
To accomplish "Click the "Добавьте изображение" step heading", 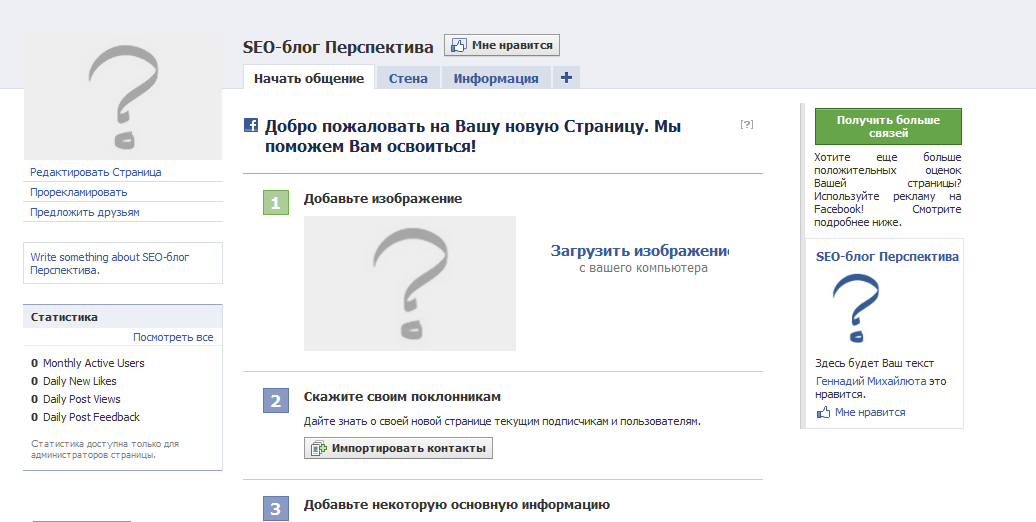I will [383, 198].
